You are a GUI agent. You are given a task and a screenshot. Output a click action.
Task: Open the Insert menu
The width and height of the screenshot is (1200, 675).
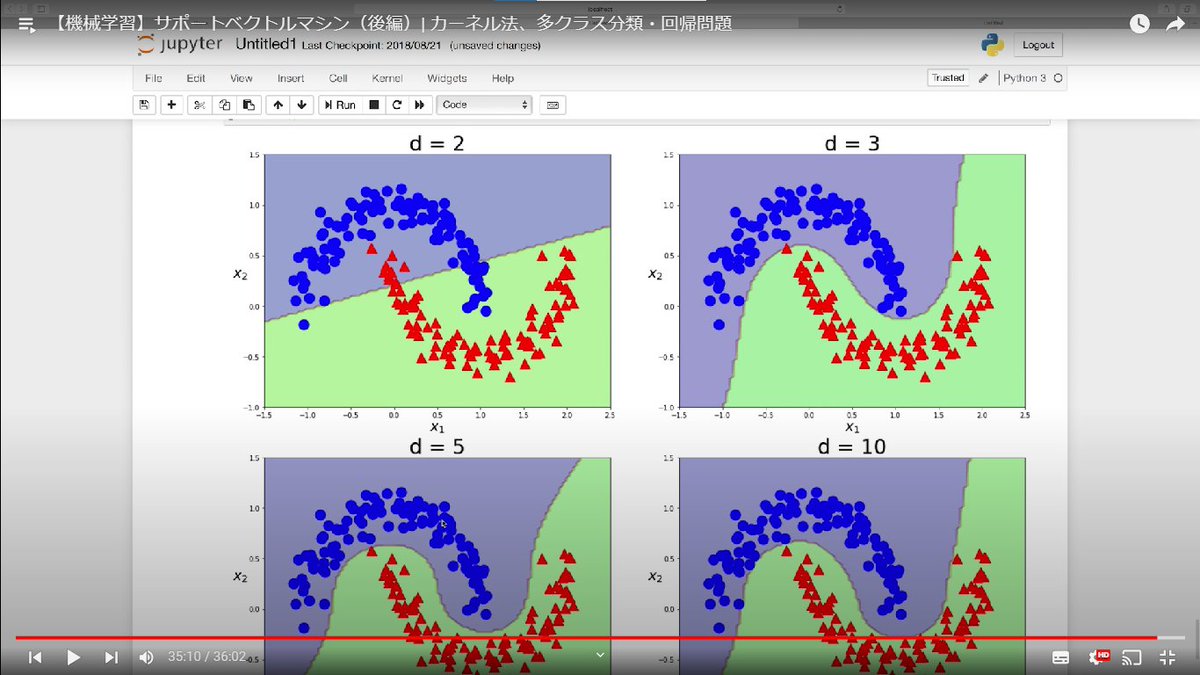pos(291,78)
